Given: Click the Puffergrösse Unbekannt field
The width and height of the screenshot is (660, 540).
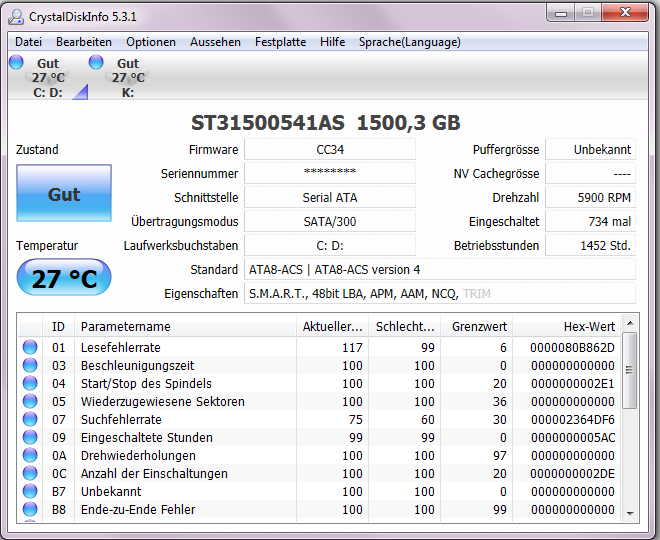Looking at the screenshot, I should point(591,149).
